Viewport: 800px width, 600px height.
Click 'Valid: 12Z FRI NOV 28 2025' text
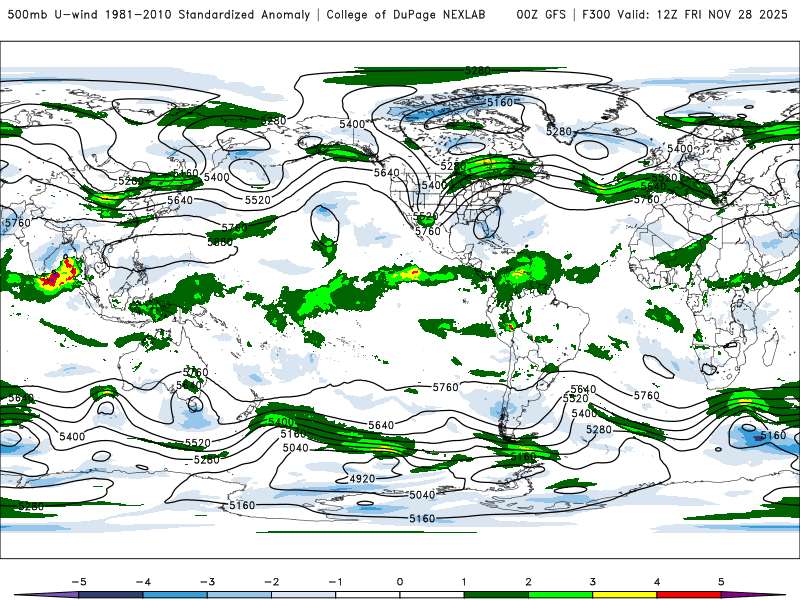click(703, 14)
